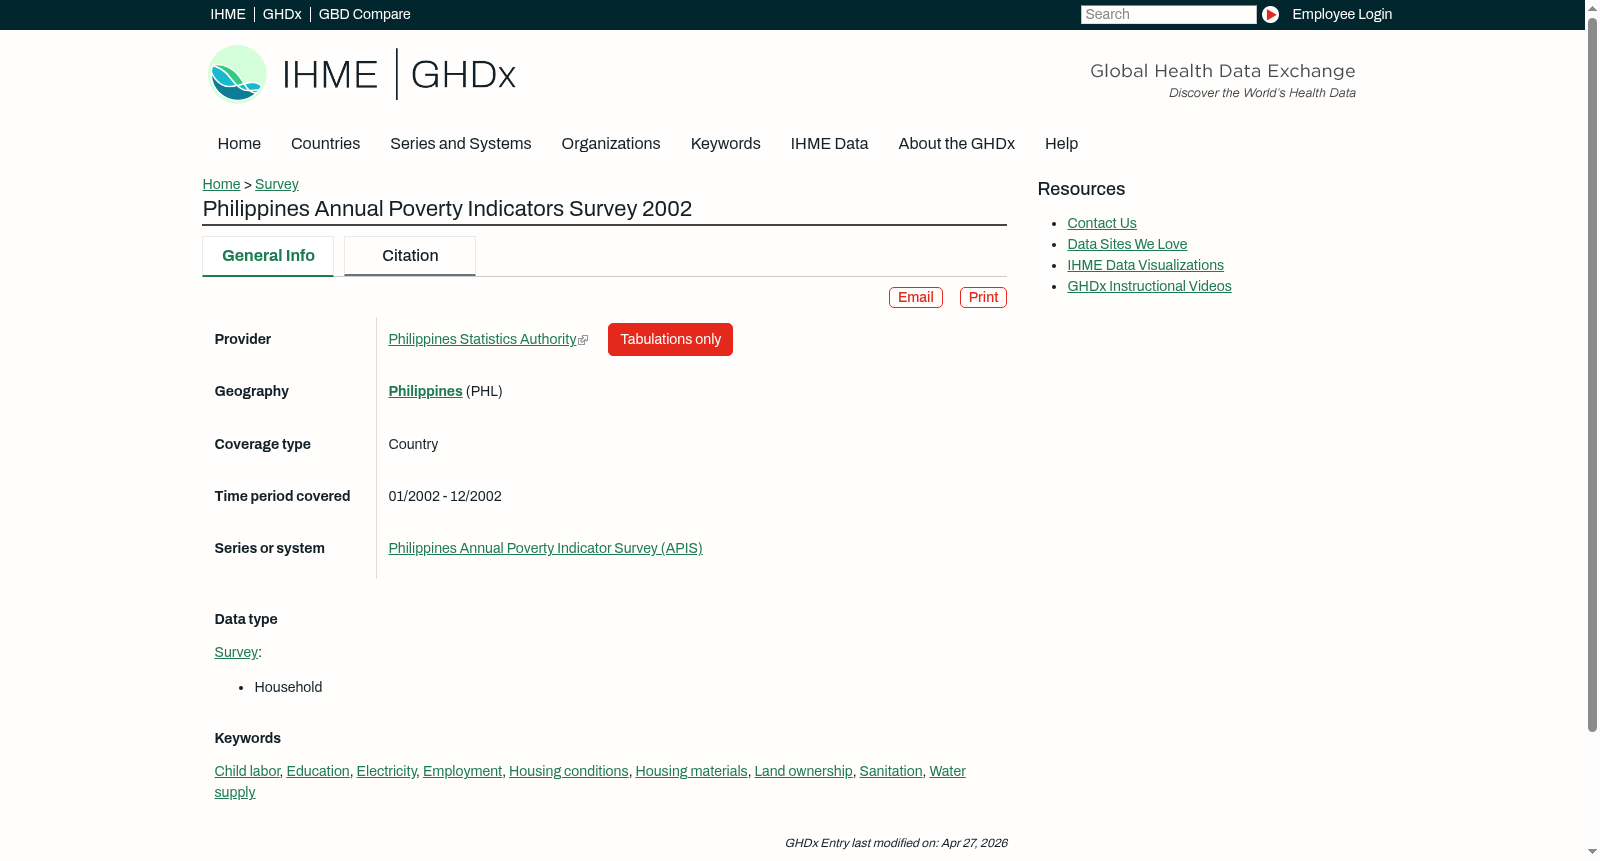Open Philippines Annual Poverty Indicator Survey (APIS) link
Viewport: 1600px width, 861px height.
[x=546, y=548]
